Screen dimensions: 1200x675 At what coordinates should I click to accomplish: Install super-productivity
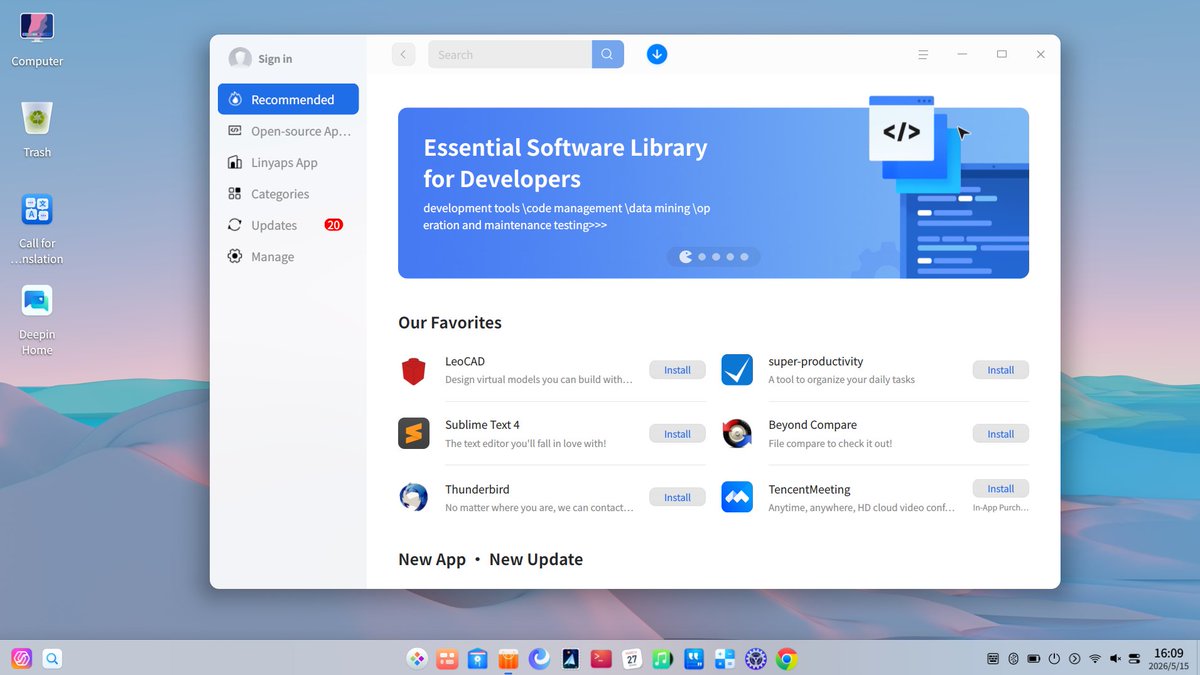coord(1001,370)
